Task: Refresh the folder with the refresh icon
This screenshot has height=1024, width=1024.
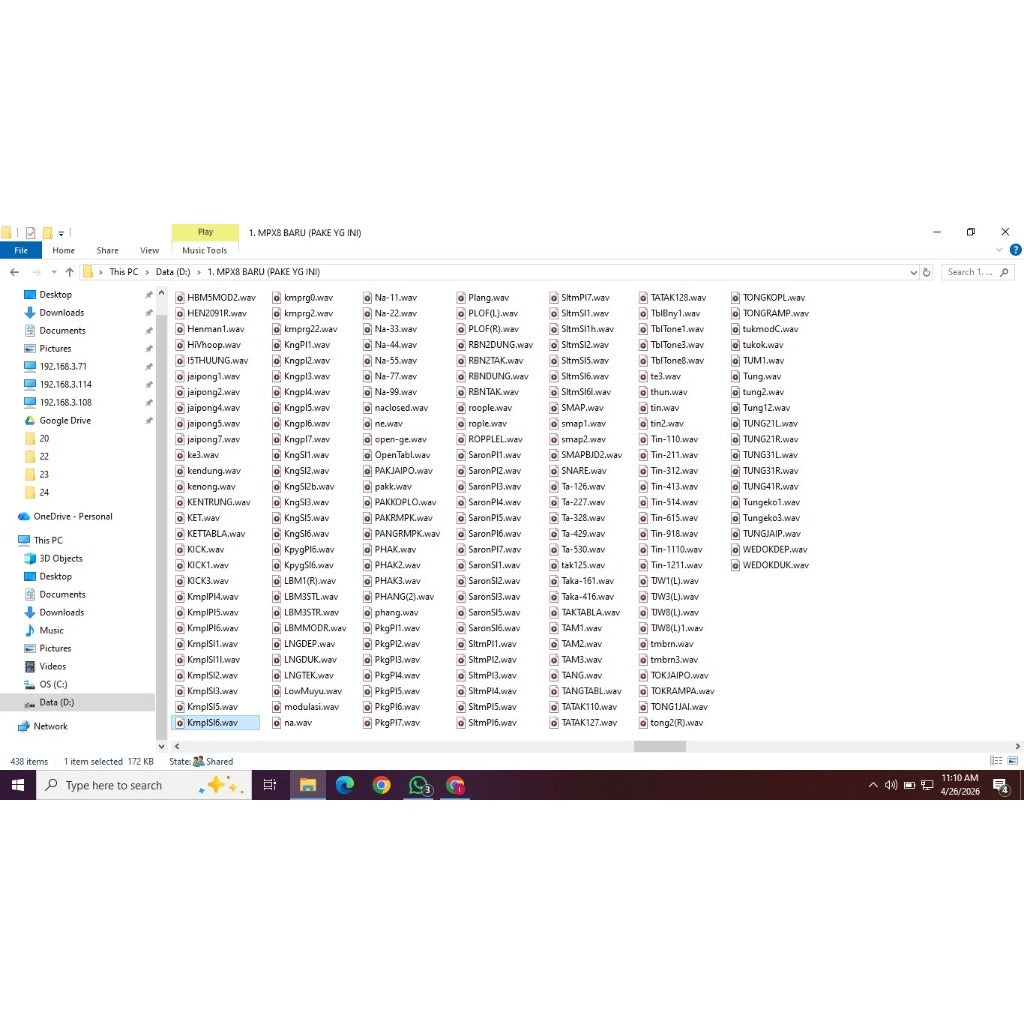Action: click(926, 272)
